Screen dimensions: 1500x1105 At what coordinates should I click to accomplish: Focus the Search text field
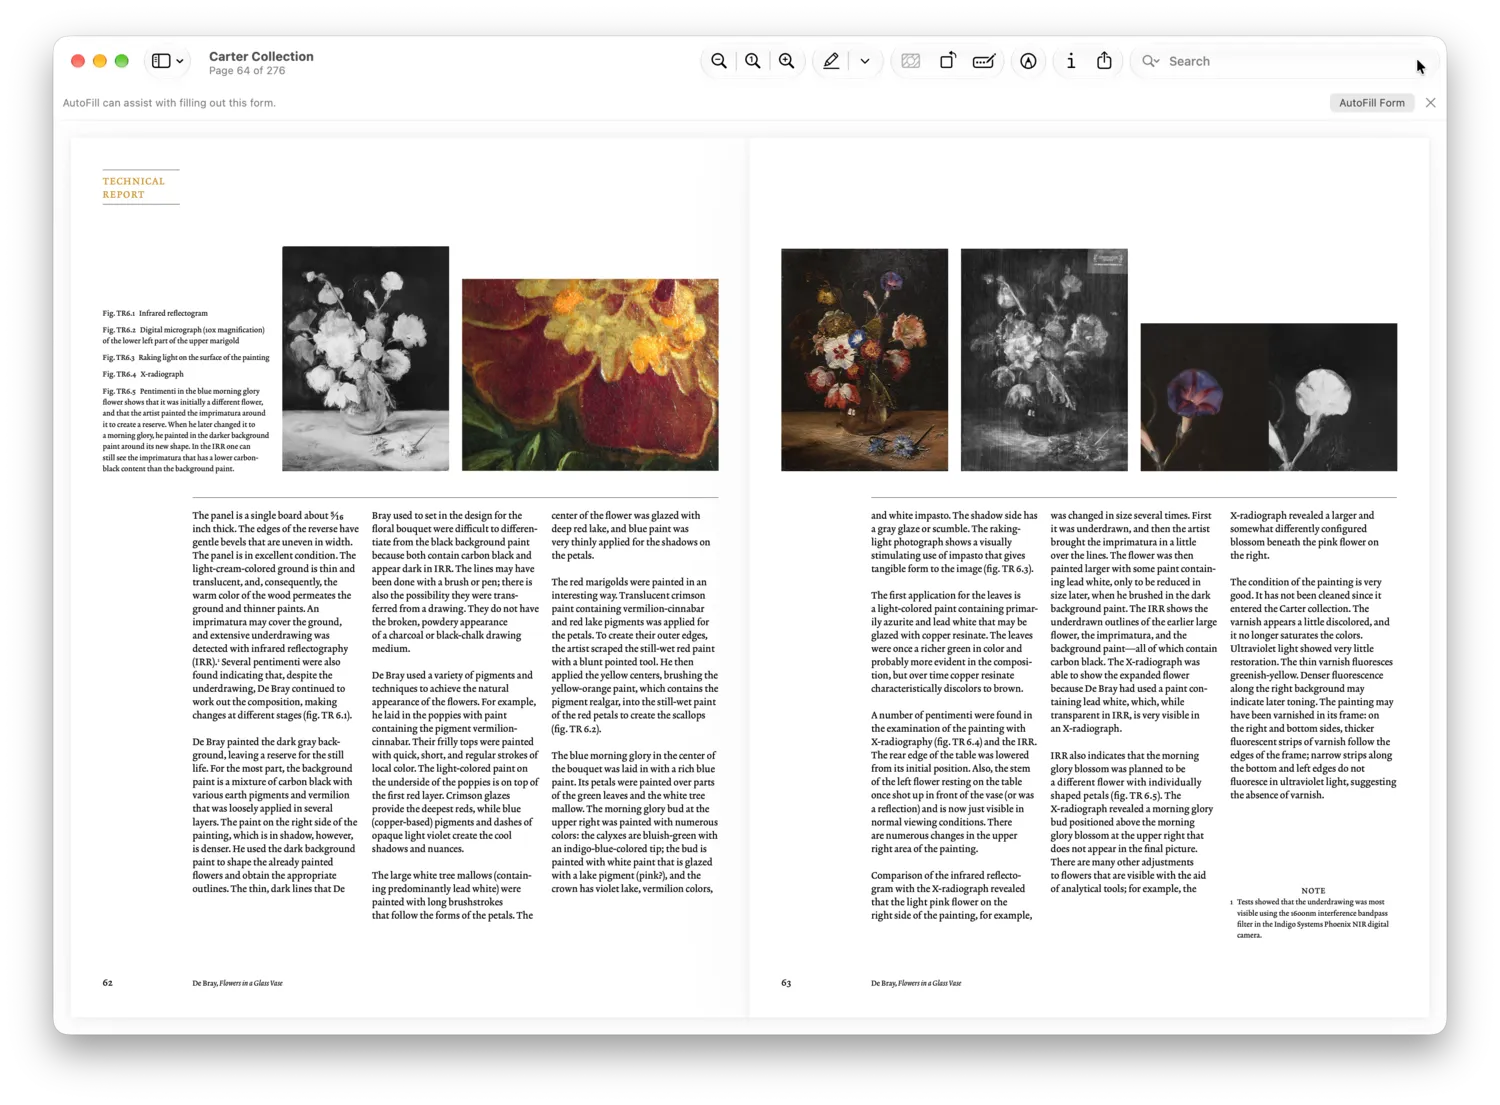pyautogui.click(x=1285, y=61)
